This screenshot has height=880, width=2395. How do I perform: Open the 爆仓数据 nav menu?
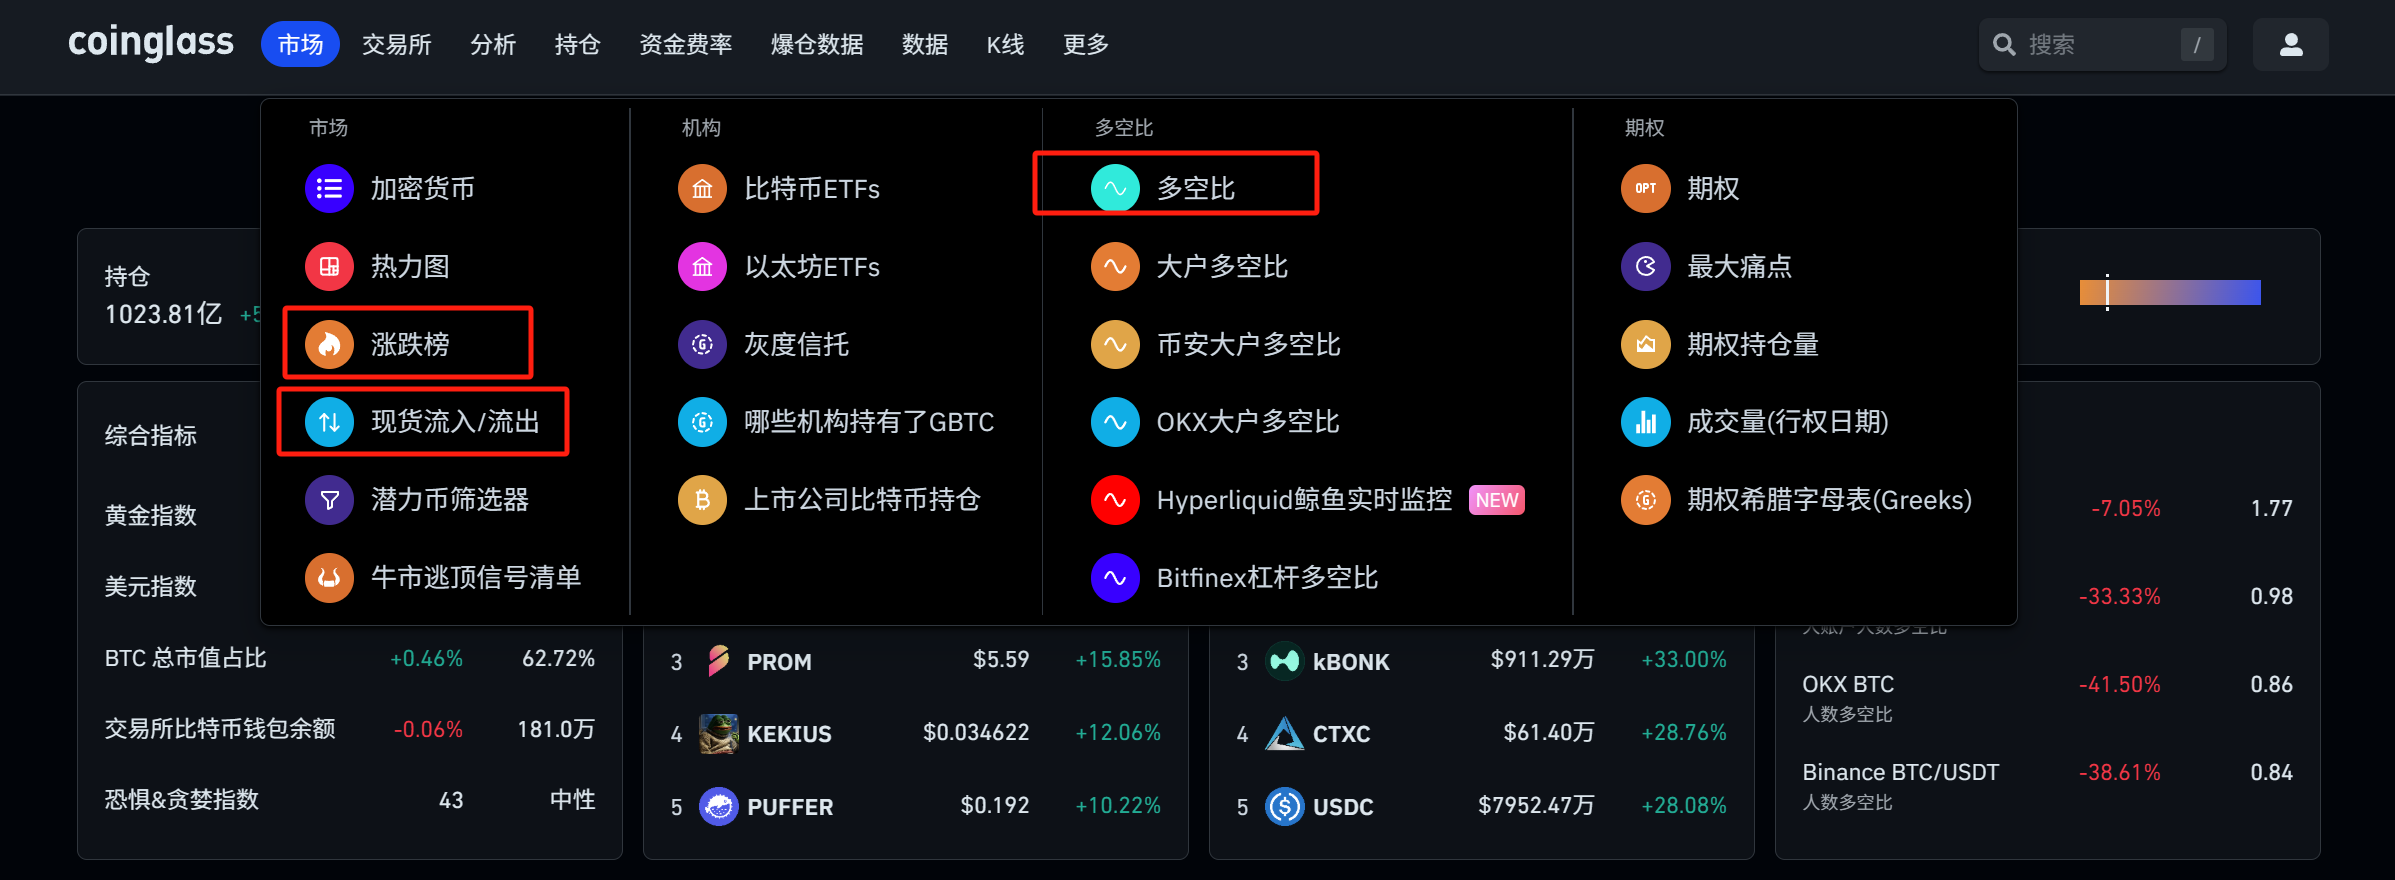(x=816, y=45)
